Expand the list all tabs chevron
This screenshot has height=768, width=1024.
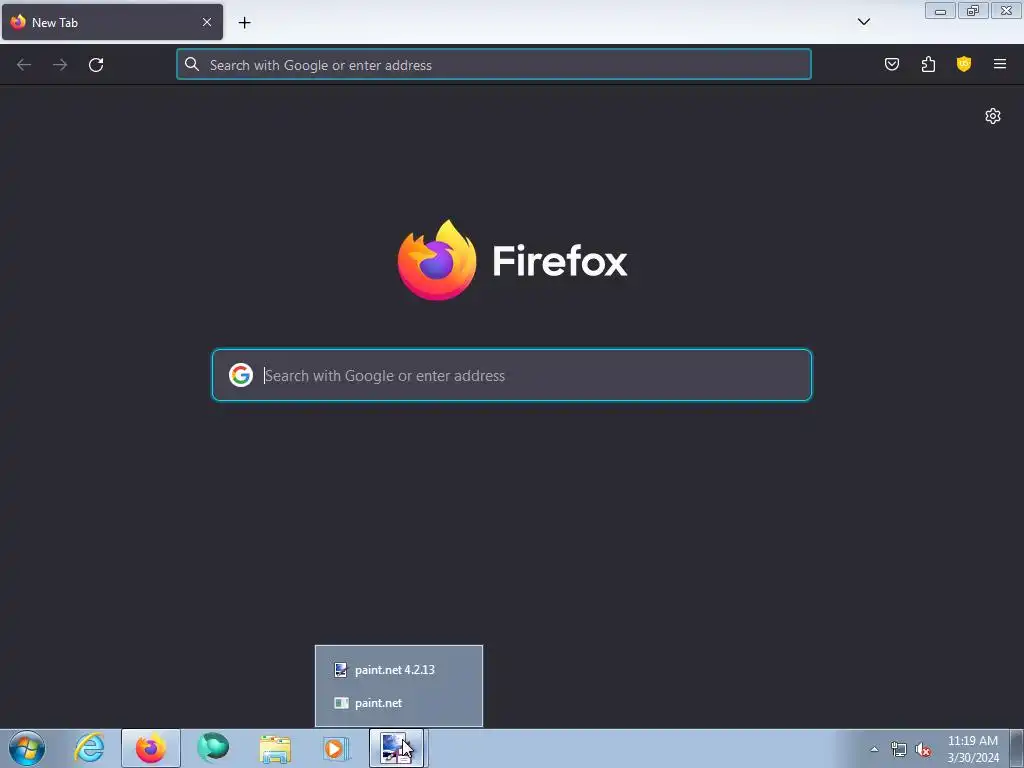(863, 22)
